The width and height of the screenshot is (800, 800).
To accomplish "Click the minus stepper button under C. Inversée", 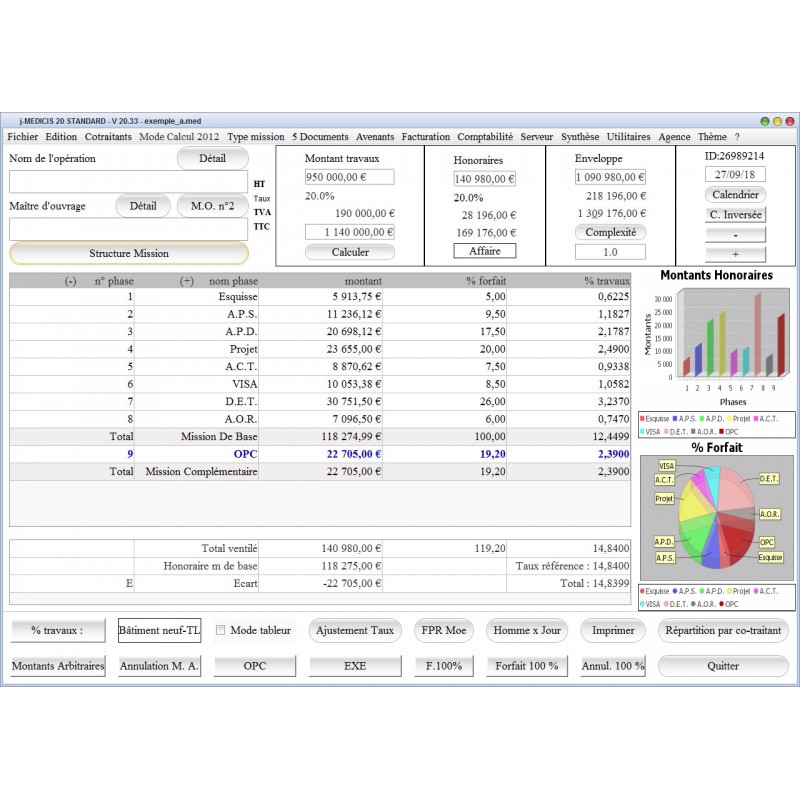I will point(735,235).
